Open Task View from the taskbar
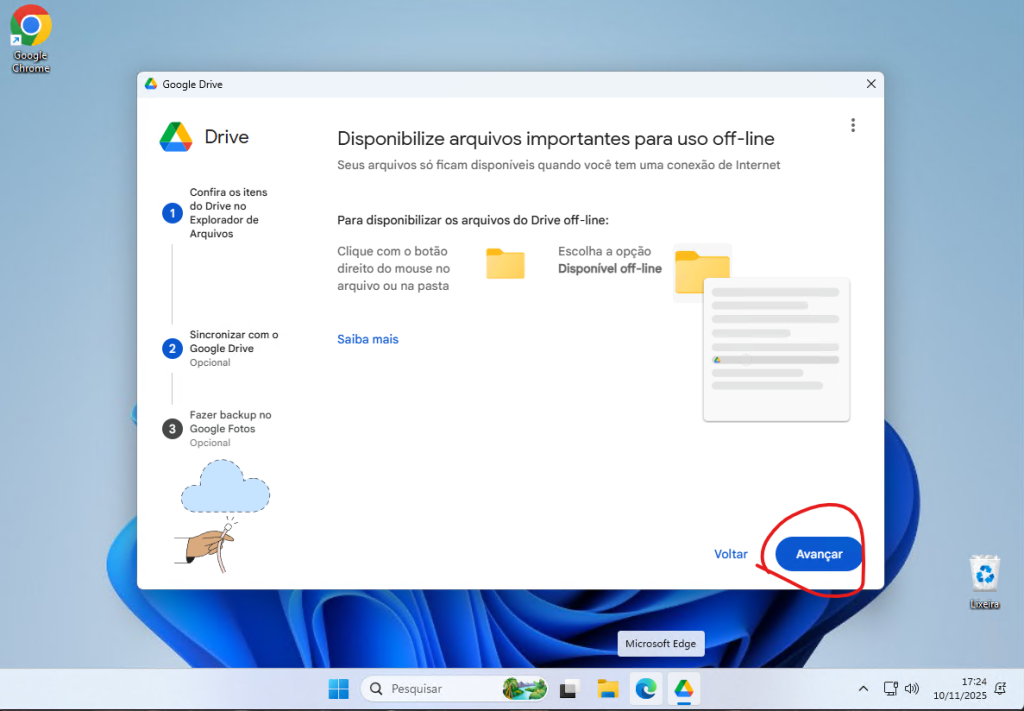This screenshot has height=711, width=1024. point(570,689)
